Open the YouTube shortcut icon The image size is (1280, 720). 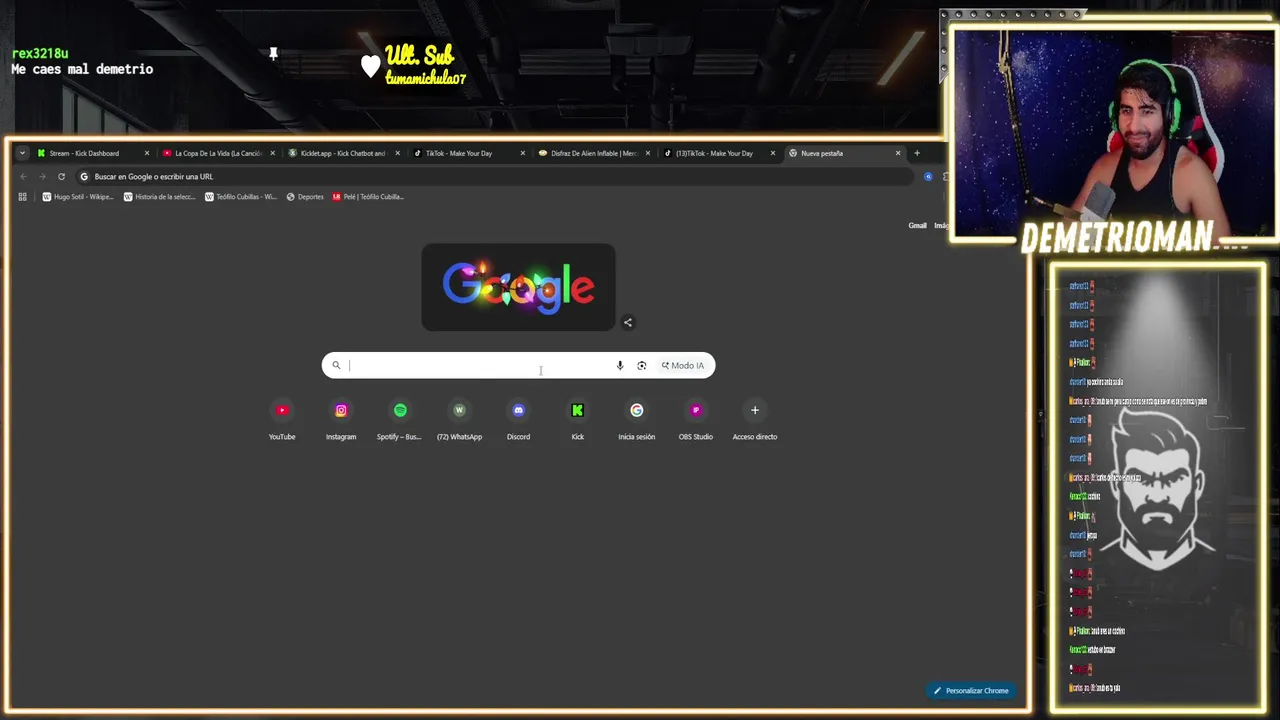click(x=282, y=410)
